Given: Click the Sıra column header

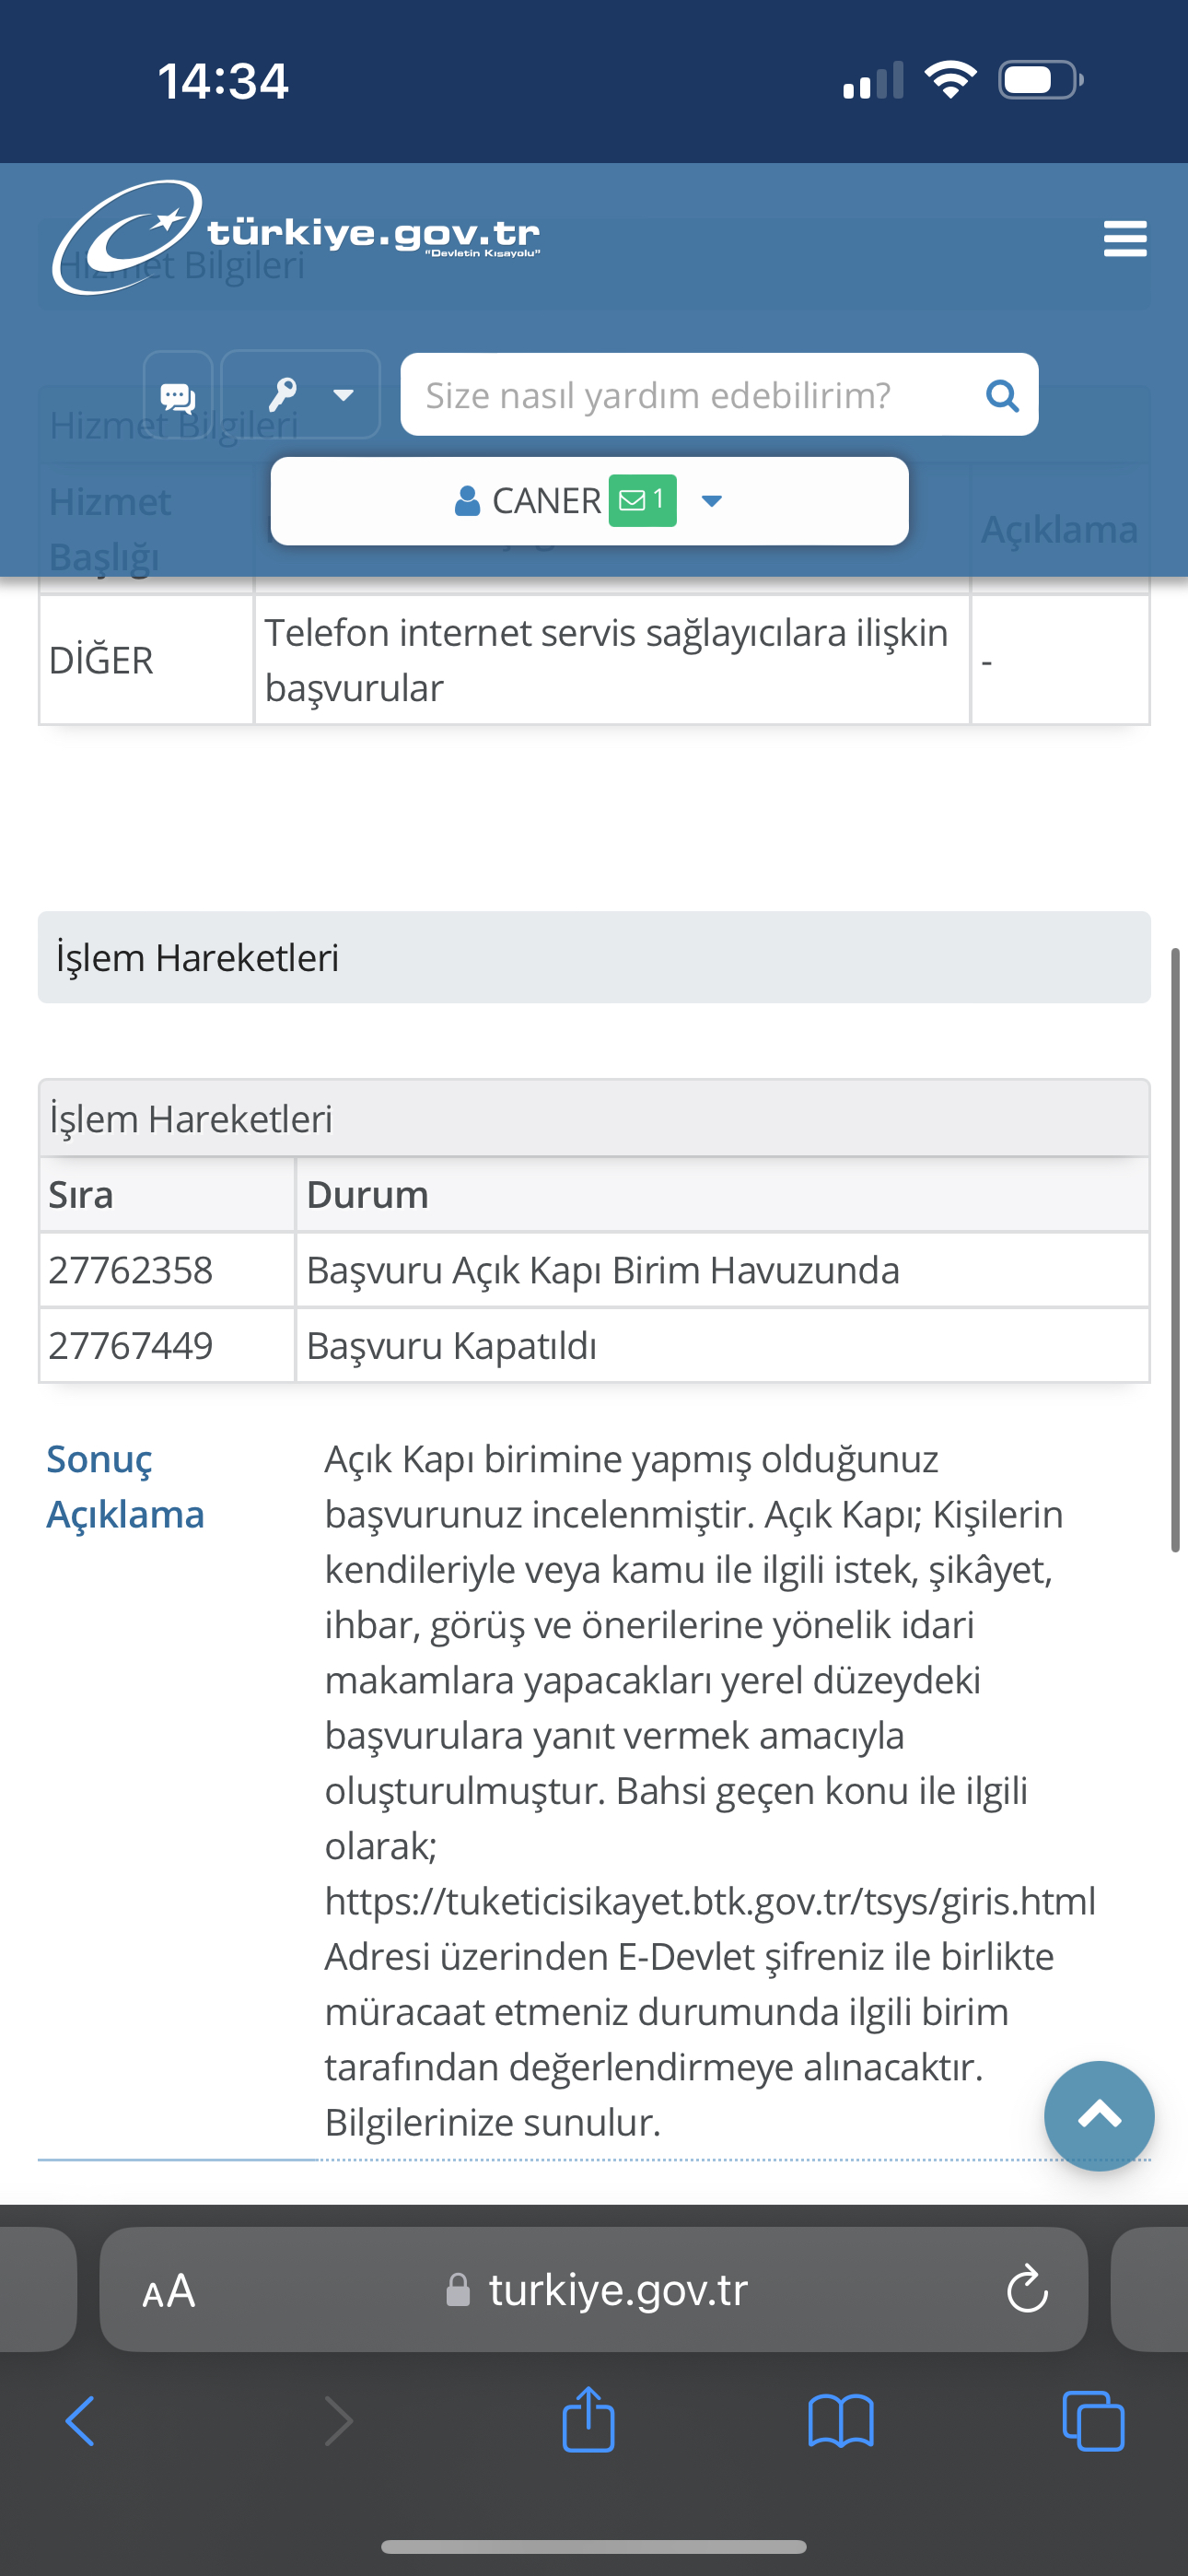Looking at the screenshot, I should click(x=167, y=1195).
